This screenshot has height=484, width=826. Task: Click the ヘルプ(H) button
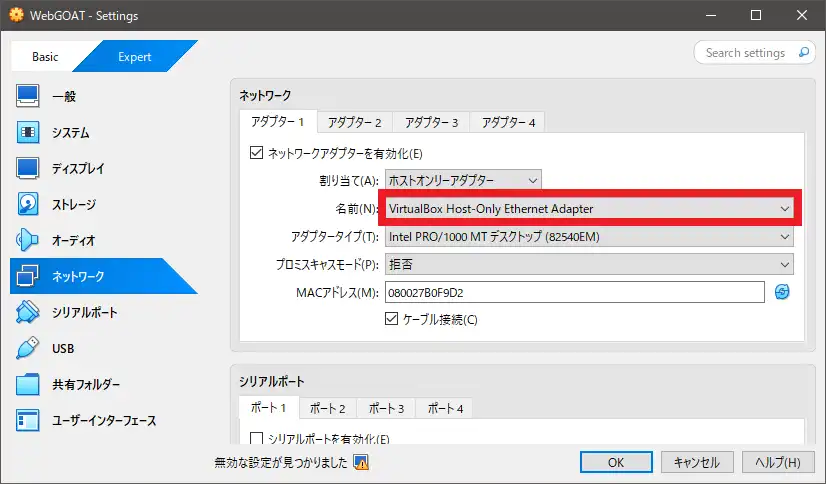pos(778,462)
